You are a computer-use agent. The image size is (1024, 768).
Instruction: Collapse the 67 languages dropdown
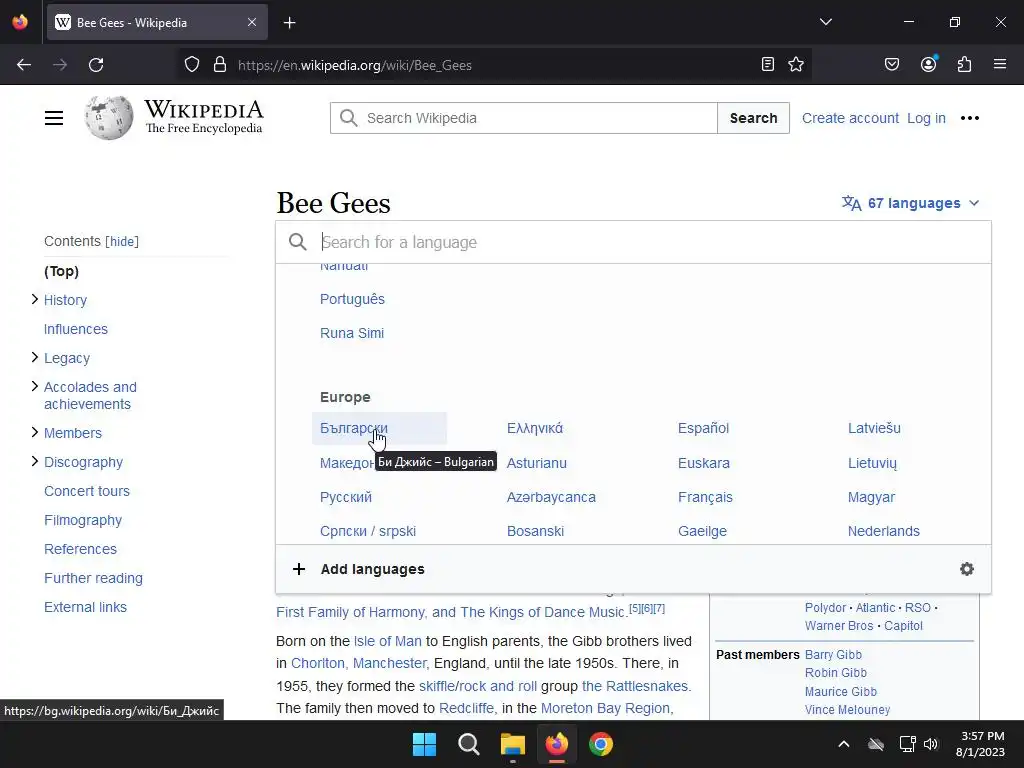[x=911, y=203]
